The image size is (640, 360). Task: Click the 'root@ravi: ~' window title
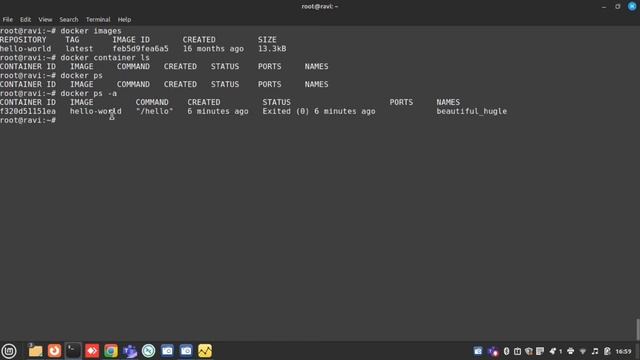tap(320, 7)
